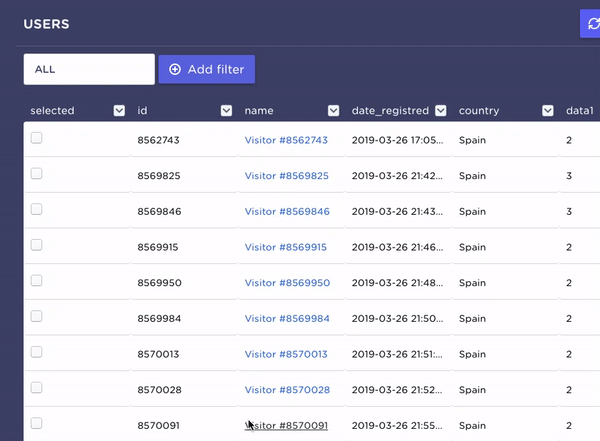Open the country column dropdown arrow
600x441 pixels.
548,111
